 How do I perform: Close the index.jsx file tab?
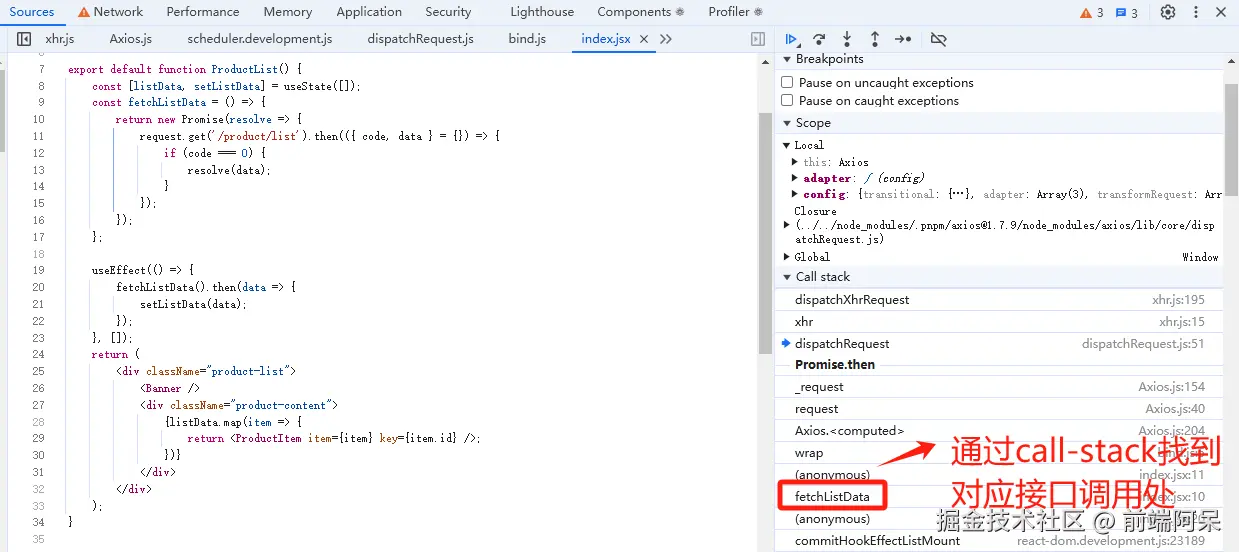[644, 39]
